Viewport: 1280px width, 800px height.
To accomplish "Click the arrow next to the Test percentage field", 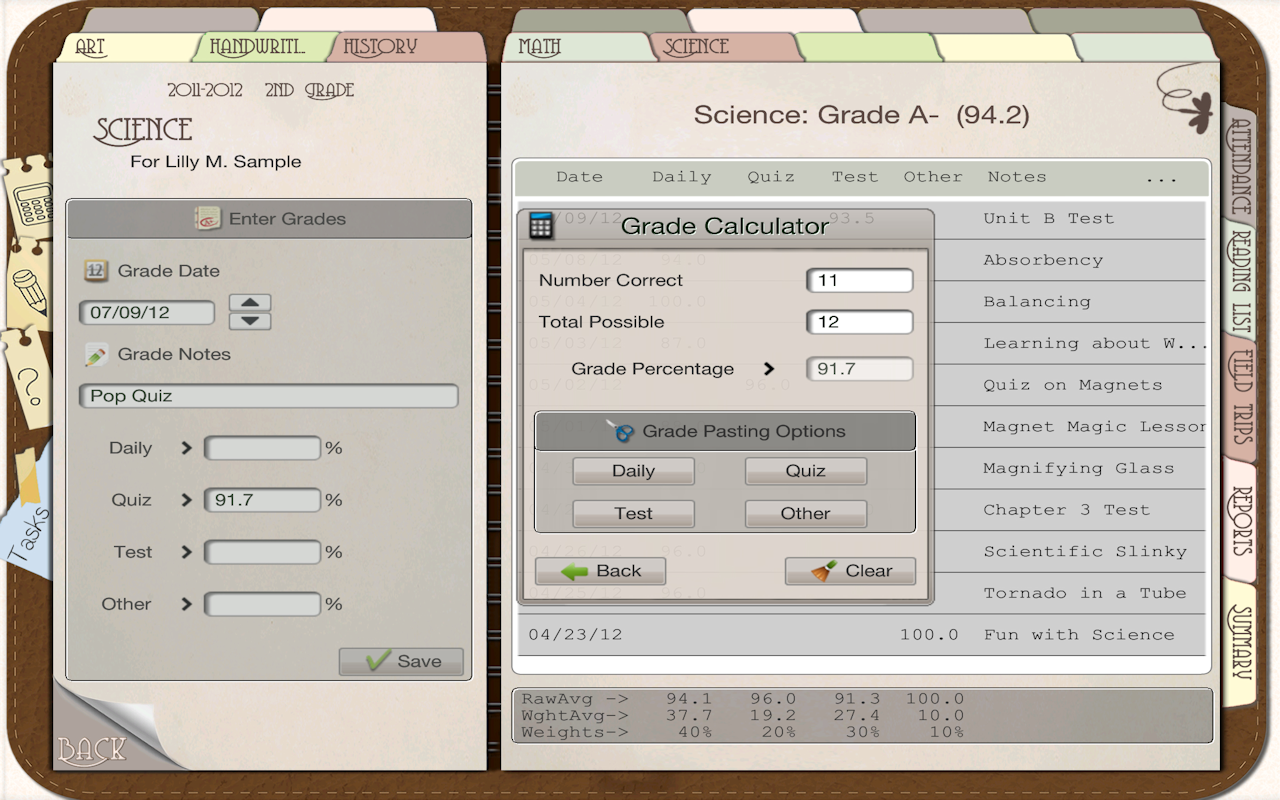I will point(186,552).
